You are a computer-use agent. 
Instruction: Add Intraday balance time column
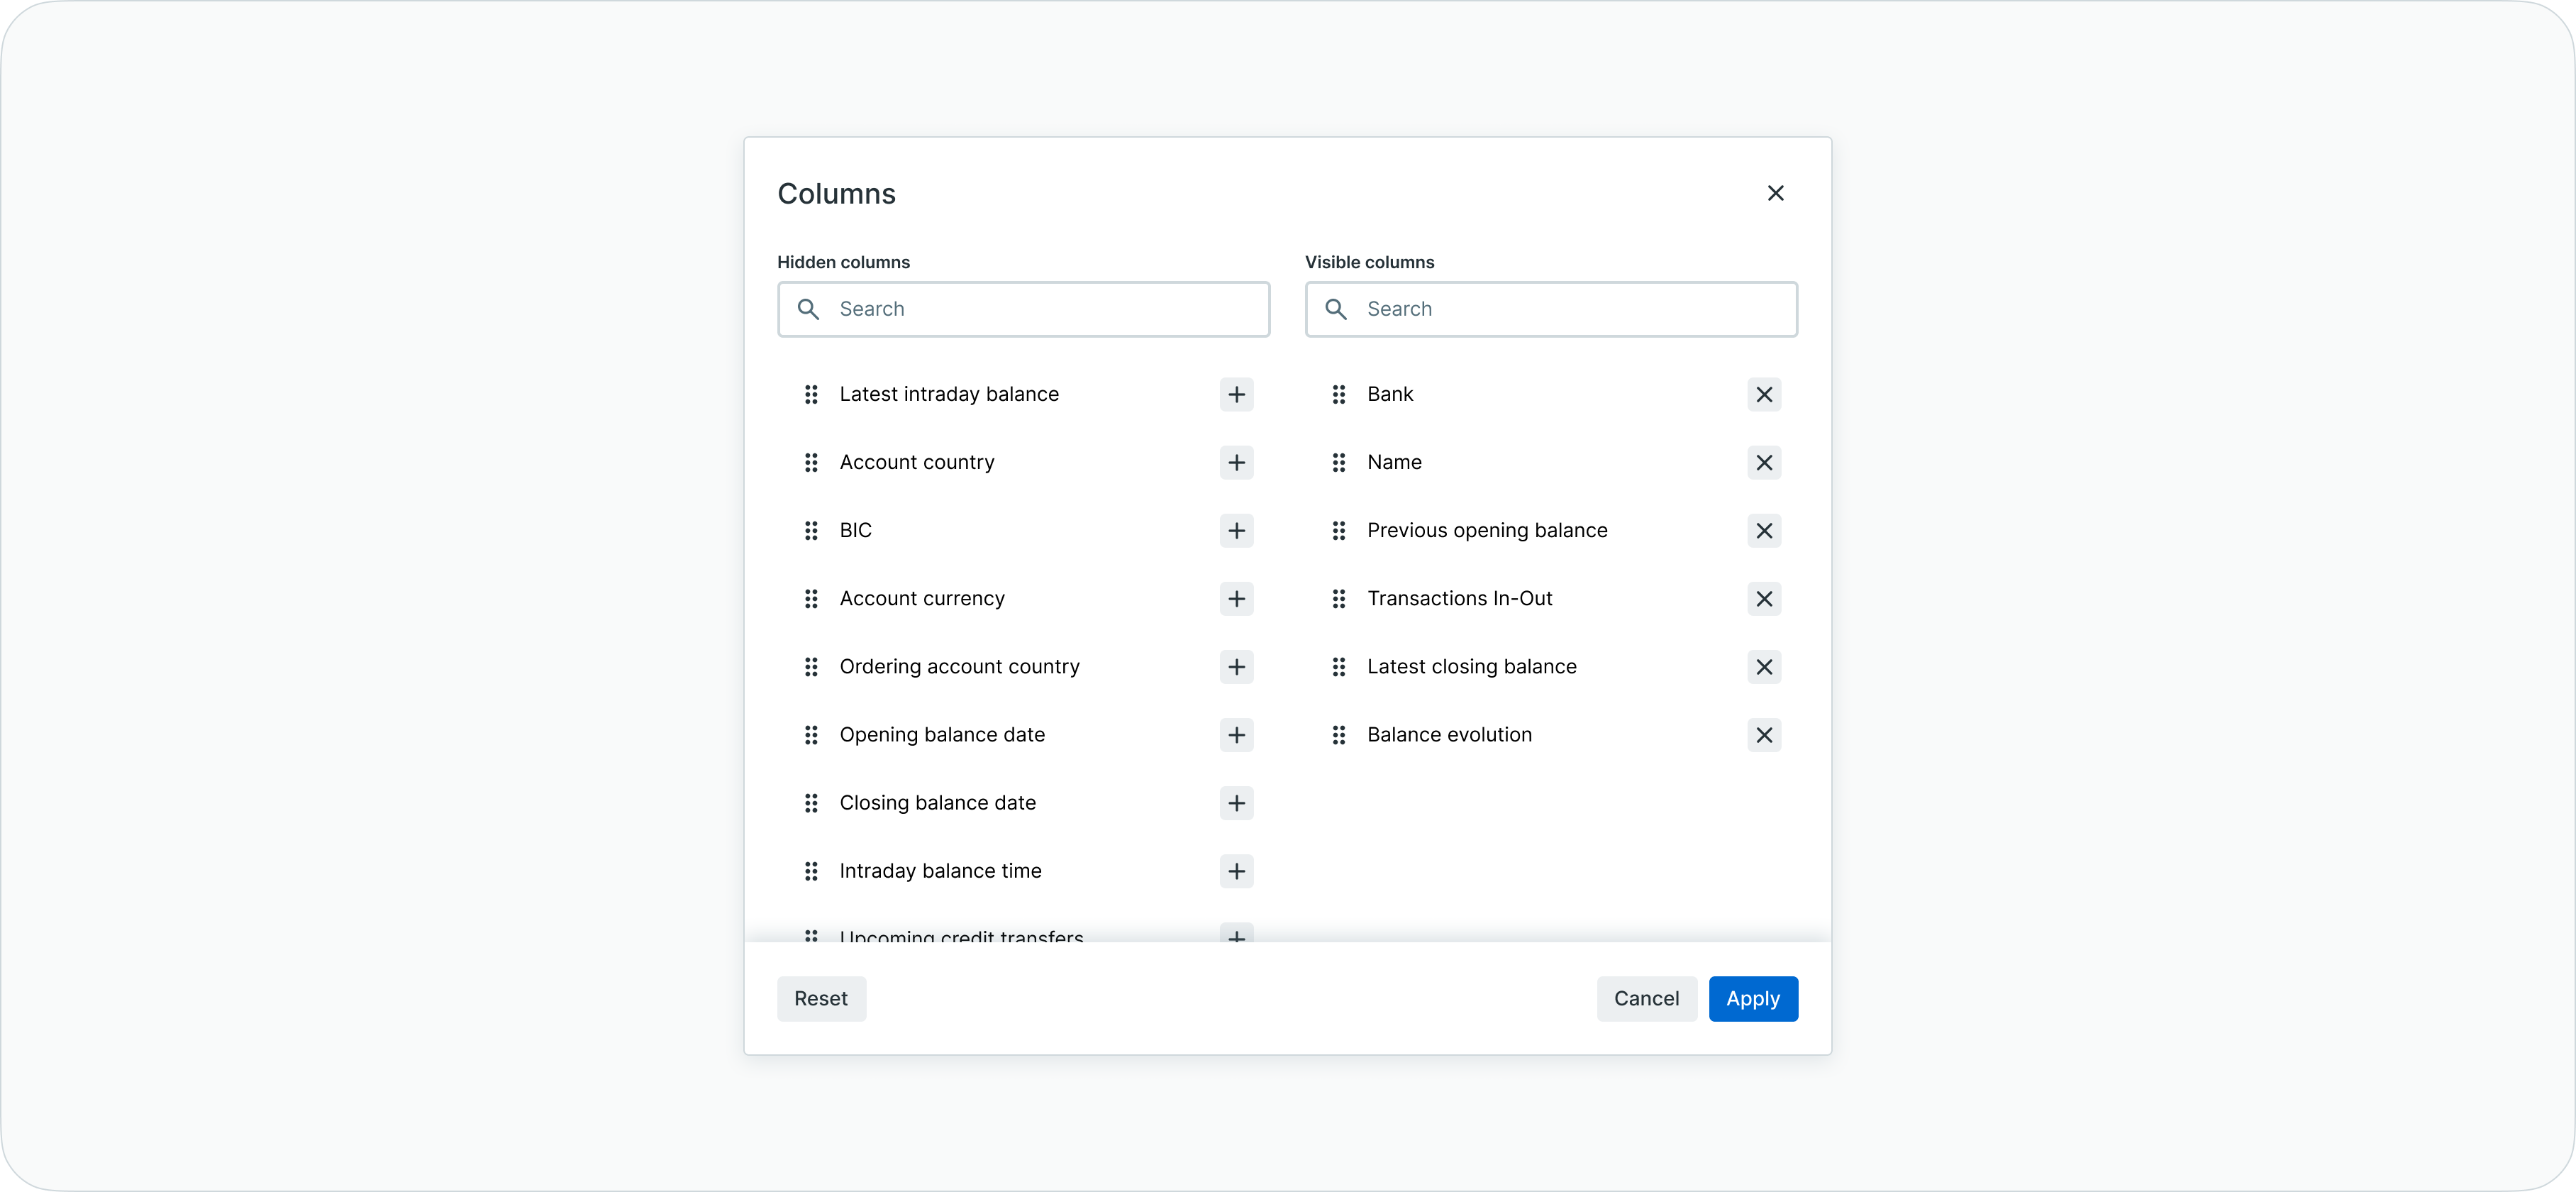(x=1236, y=871)
